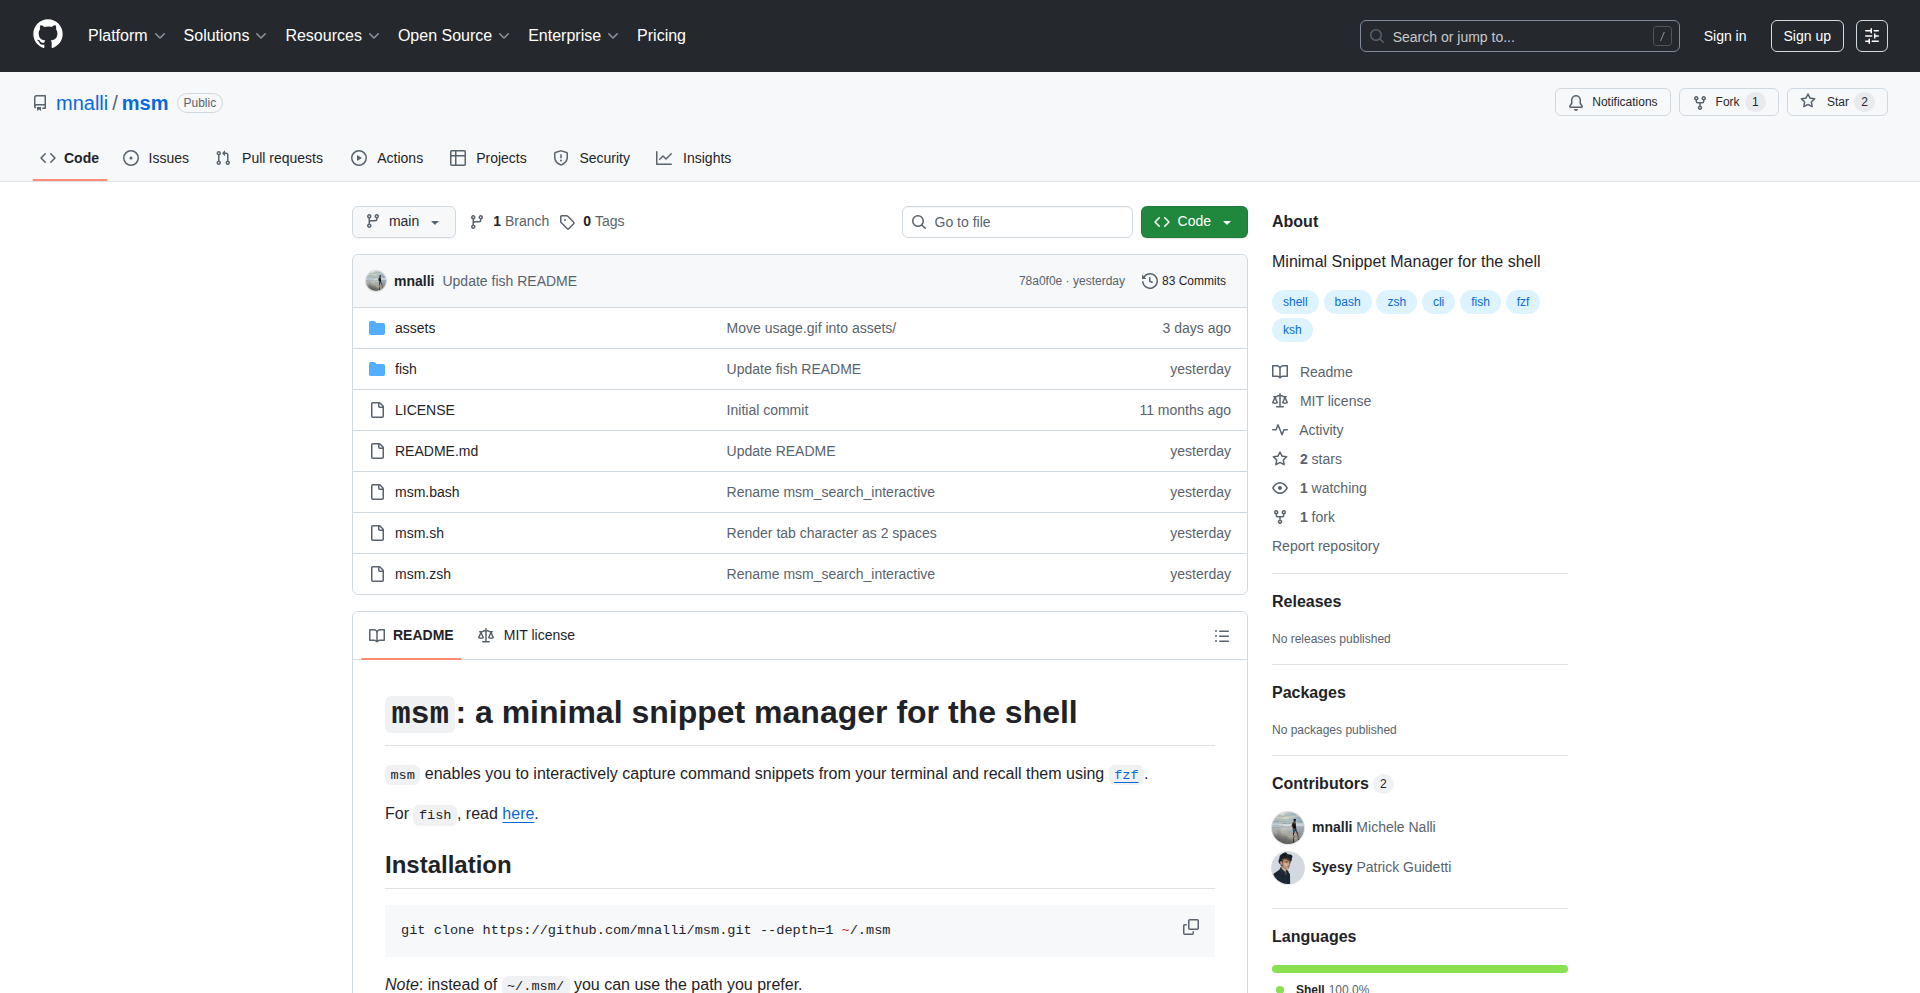
Task: Expand the Solutions menu
Action: pyautogui.click(x=225, y=36)
